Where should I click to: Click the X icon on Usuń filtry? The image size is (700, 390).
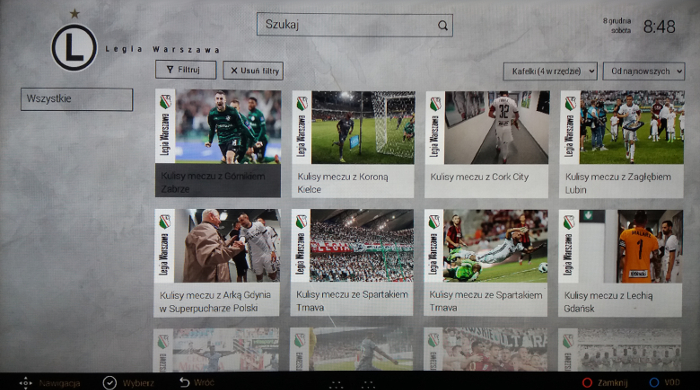[234, 71]
